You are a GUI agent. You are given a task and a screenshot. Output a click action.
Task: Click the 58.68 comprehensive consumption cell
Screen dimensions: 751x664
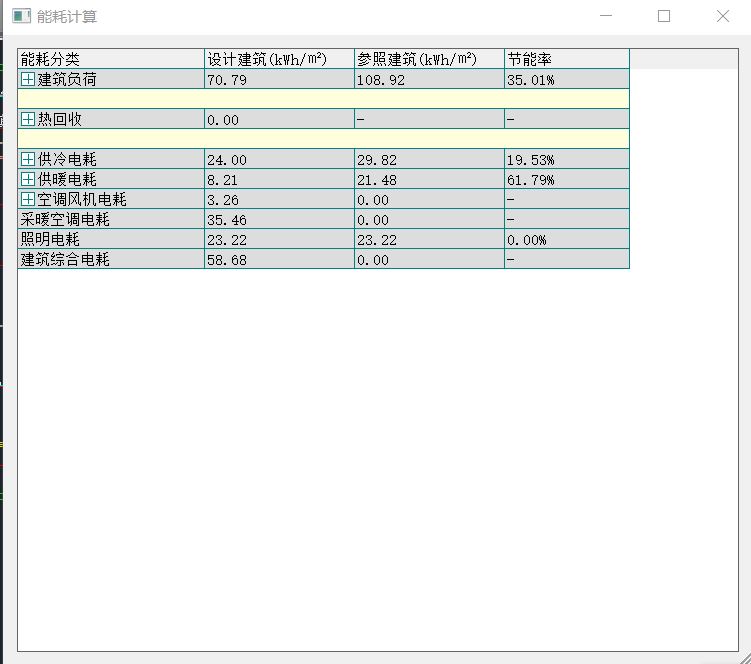pos(278,260)
